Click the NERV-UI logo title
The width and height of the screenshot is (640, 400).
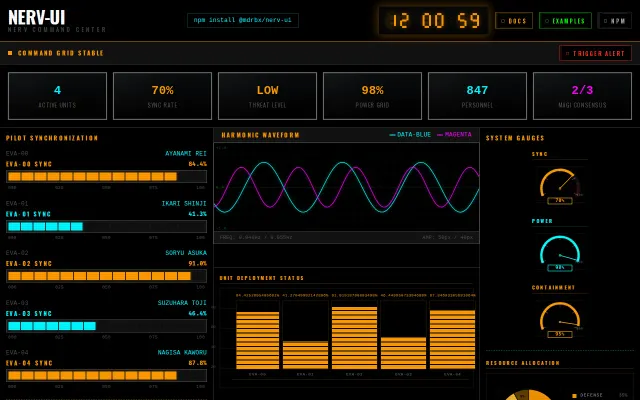(37, 18)
